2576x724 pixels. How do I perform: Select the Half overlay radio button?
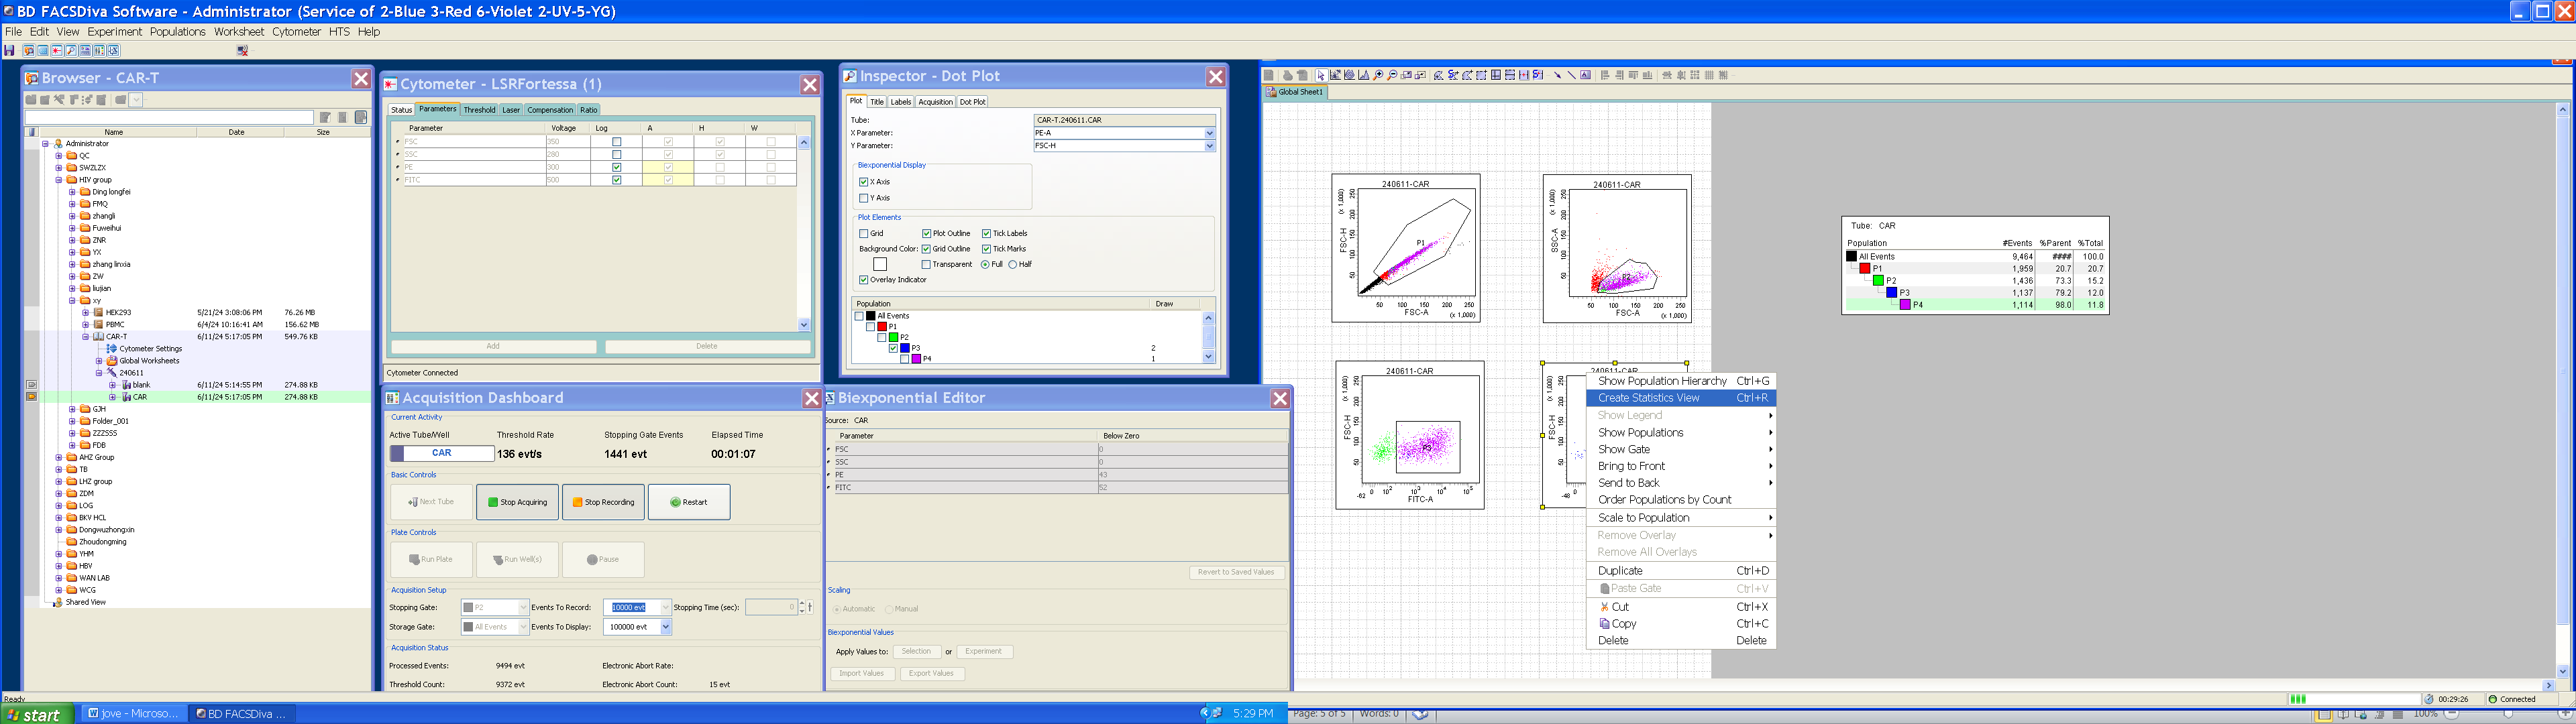coord(1013,264)
